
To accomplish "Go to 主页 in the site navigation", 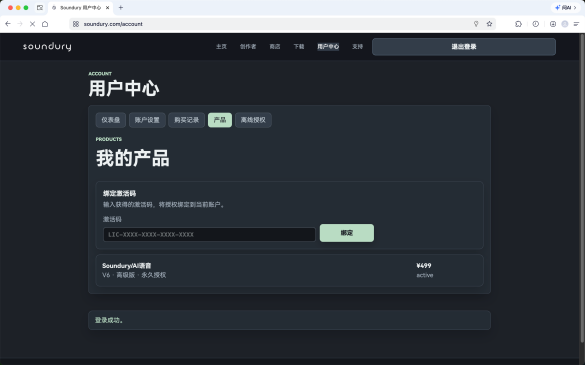I will coord(221,47).
